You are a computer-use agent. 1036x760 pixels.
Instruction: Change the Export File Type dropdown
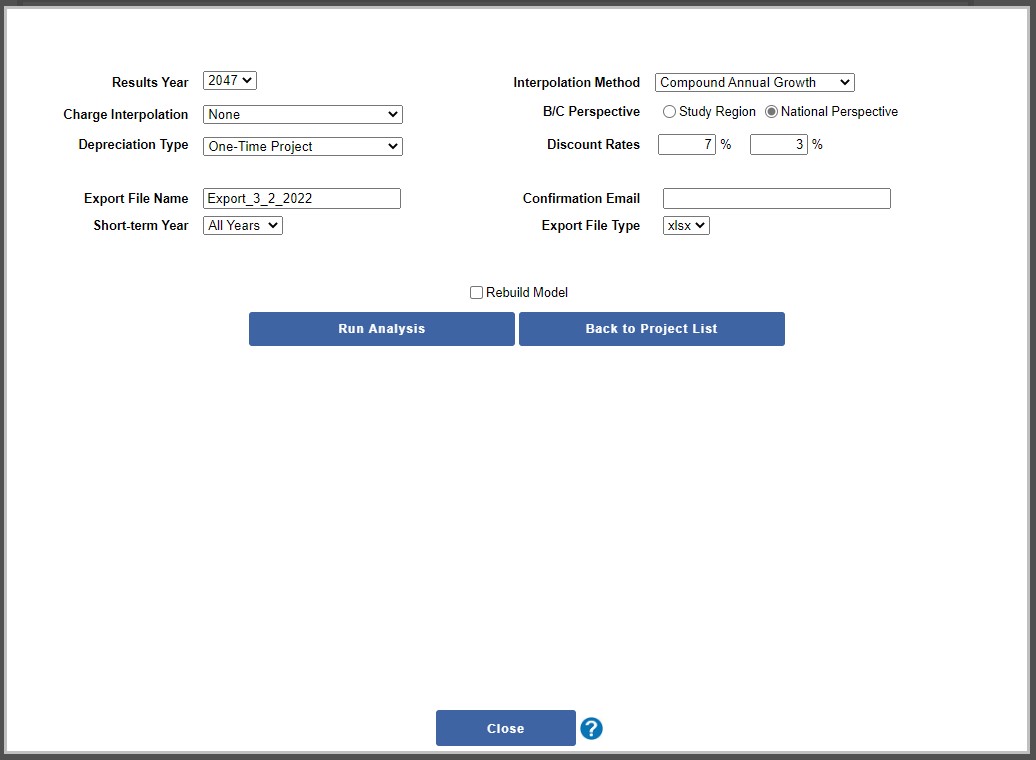tap(686, 226)
